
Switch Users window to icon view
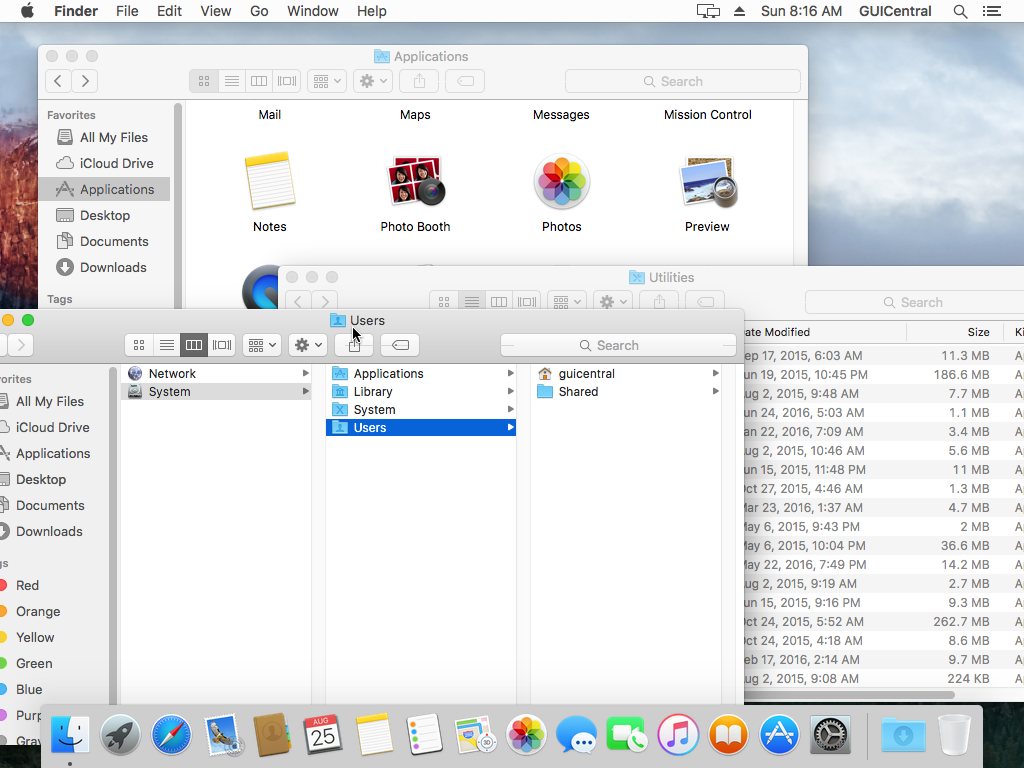point(139,345)
